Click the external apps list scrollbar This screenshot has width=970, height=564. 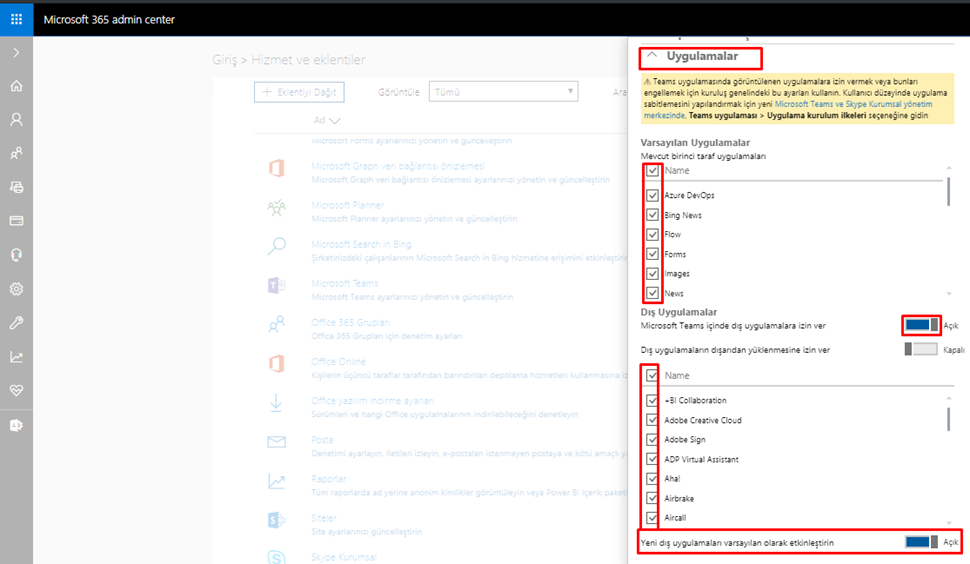(x=948, y=417)
